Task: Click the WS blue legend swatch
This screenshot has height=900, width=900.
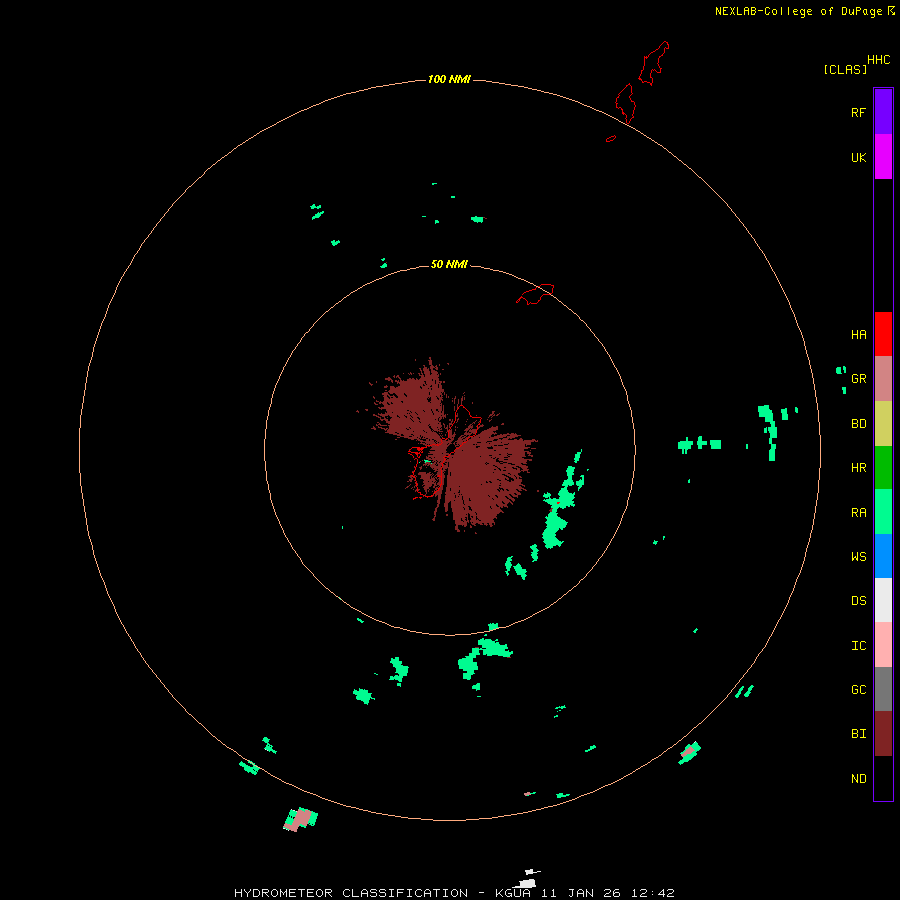Action: [883, 556]
